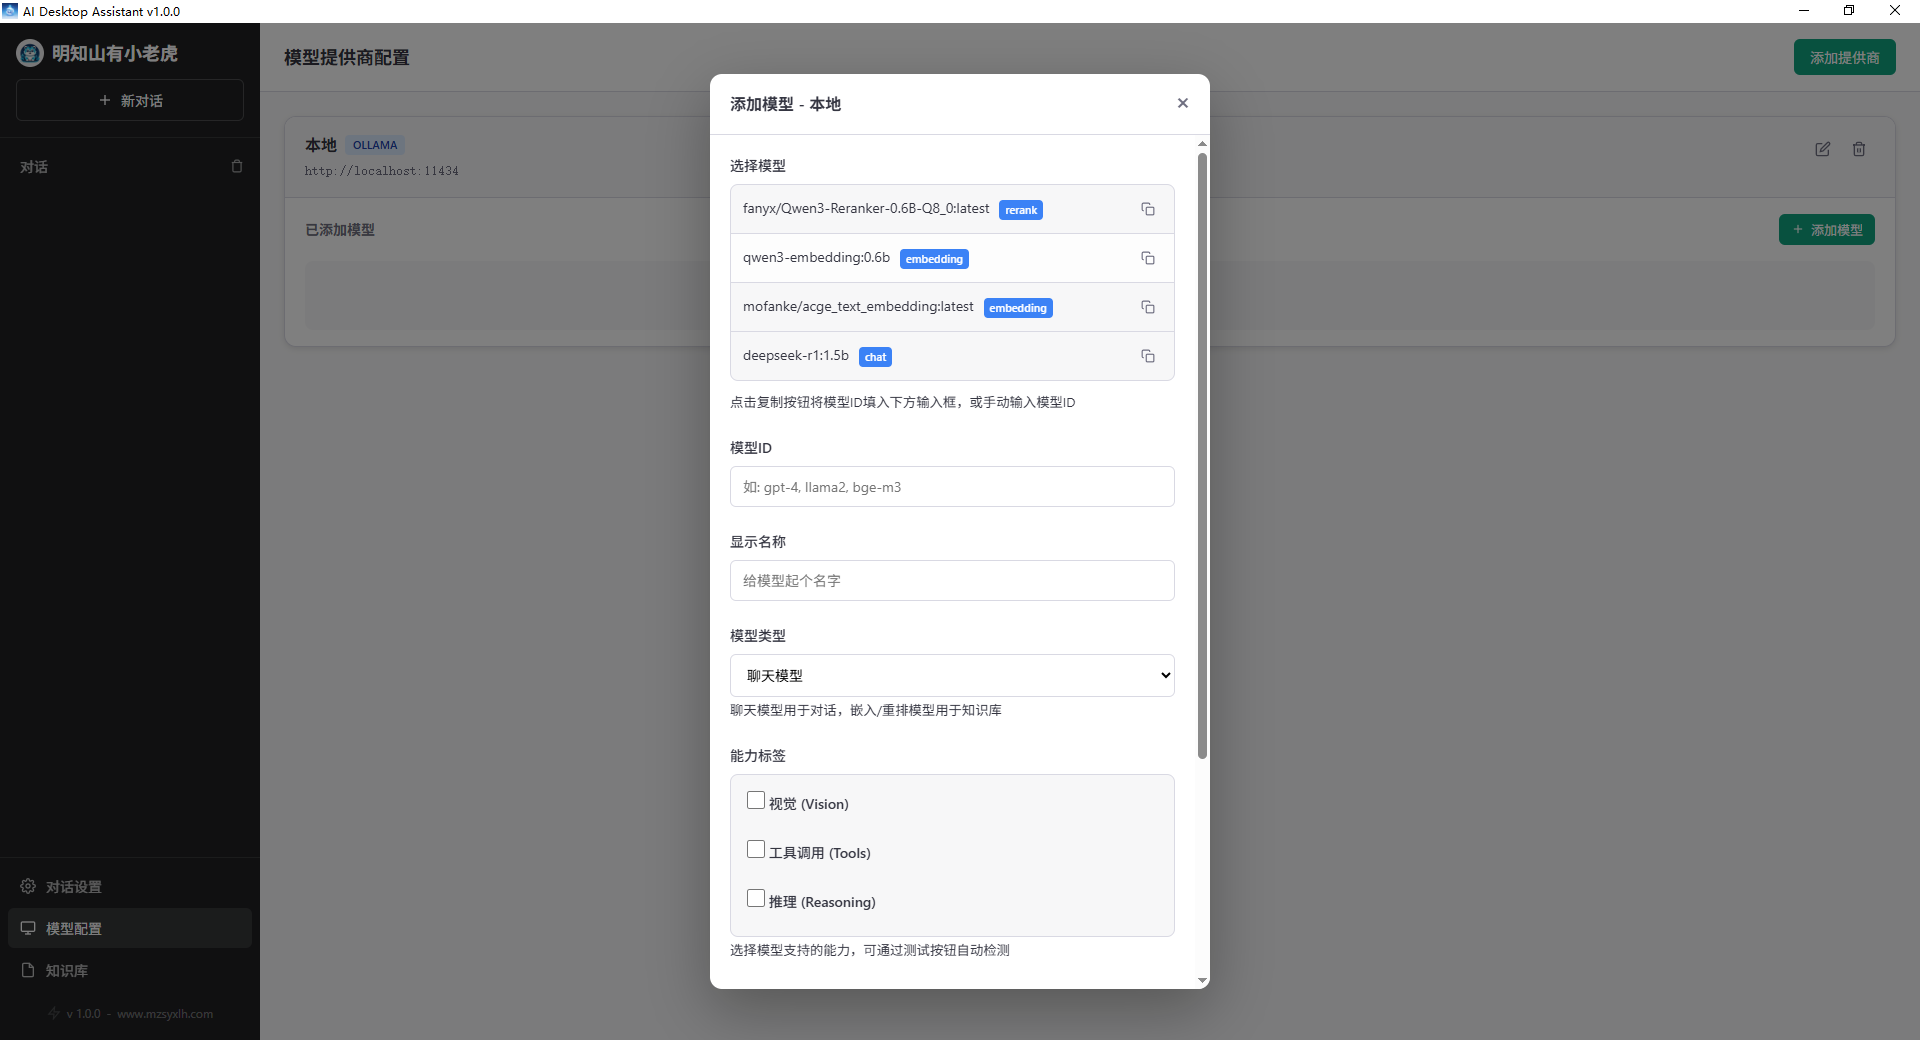Click the gear icon for 对话设置
The height and width of the screenshot is (1040, 1920).
pyautogui.click(x=28, y=886)
